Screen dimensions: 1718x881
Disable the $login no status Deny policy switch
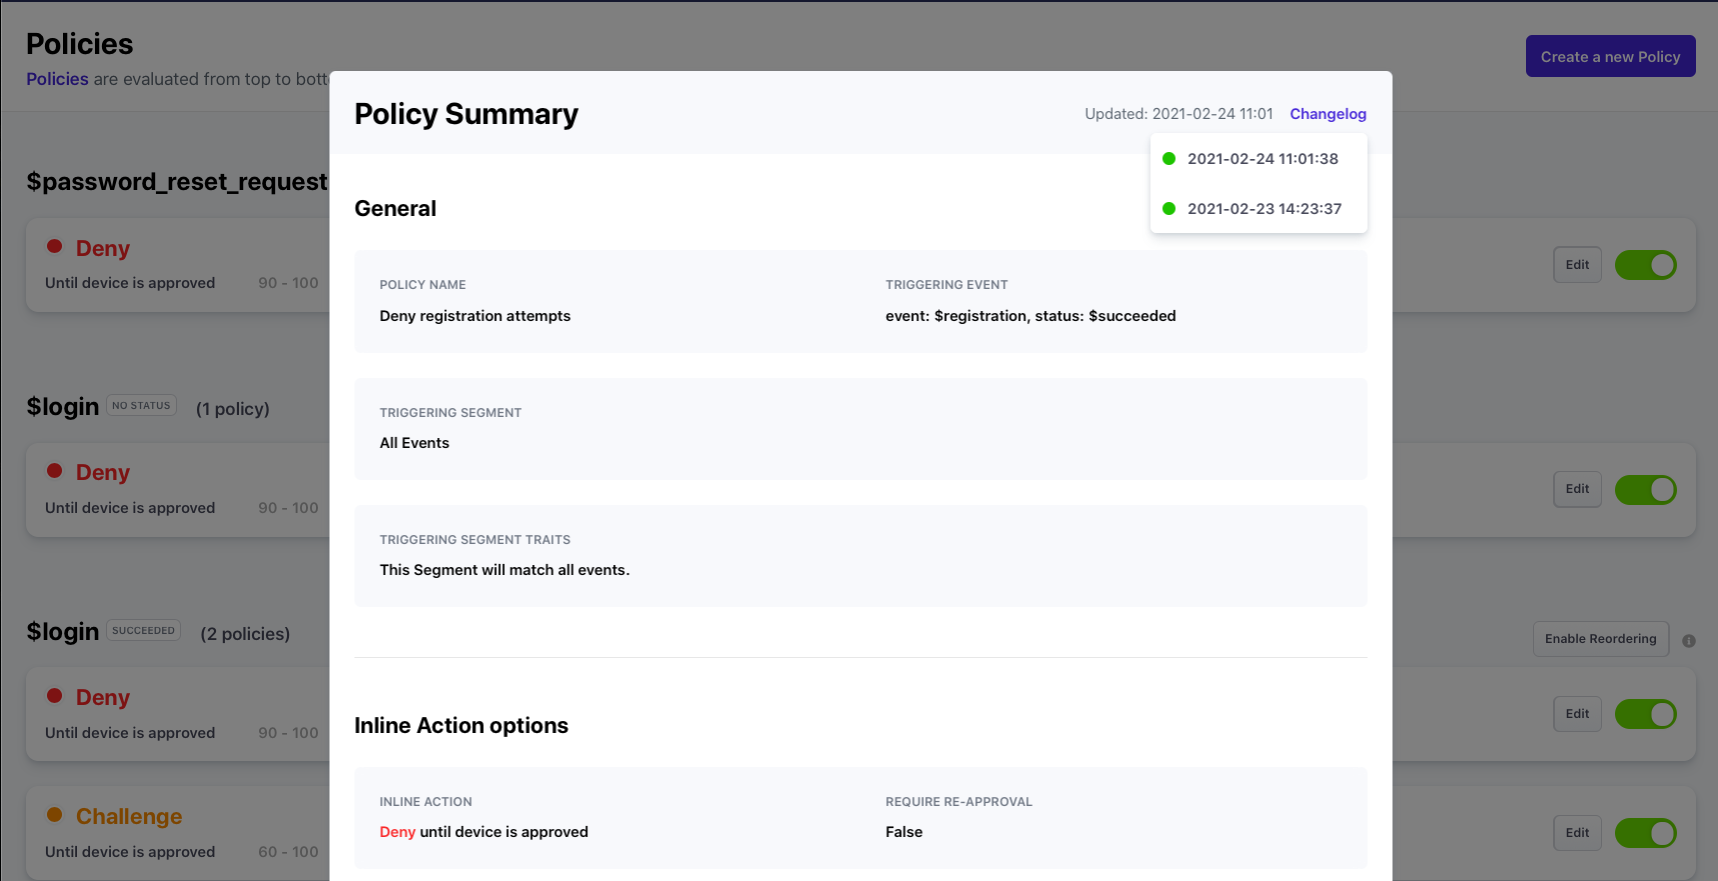coord(1646,490)
